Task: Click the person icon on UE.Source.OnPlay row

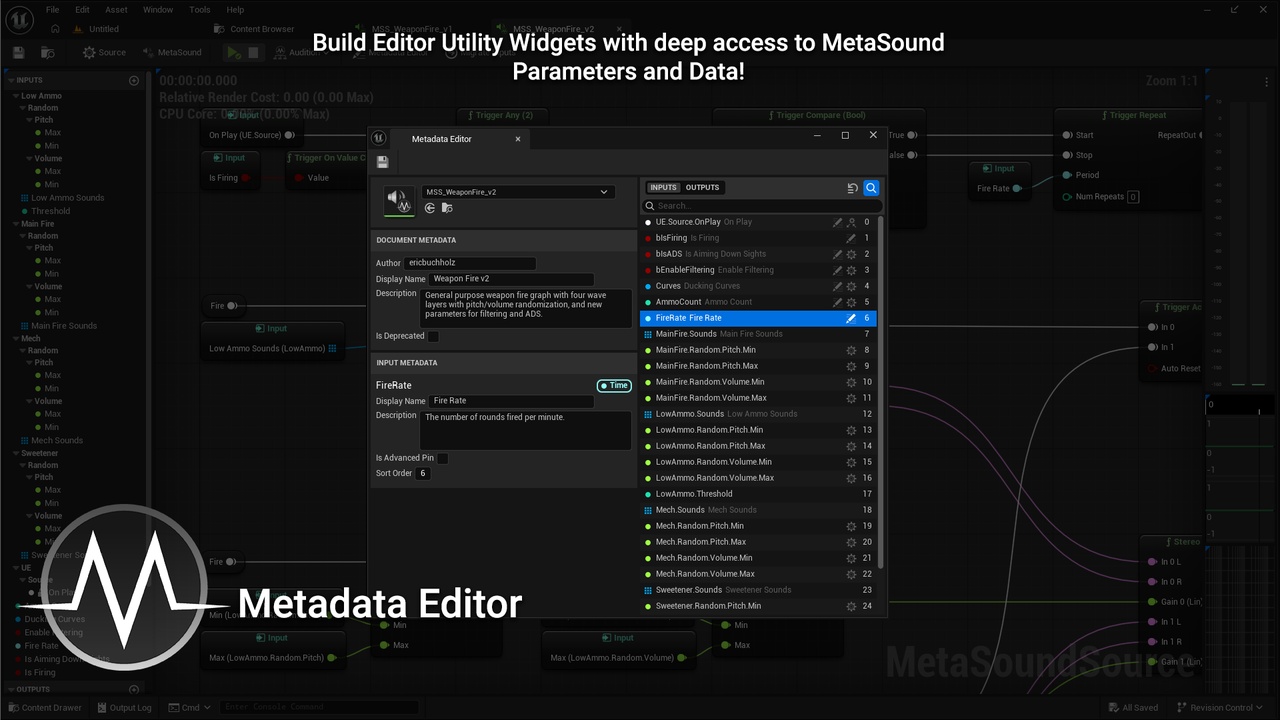Action: [851, 222]
